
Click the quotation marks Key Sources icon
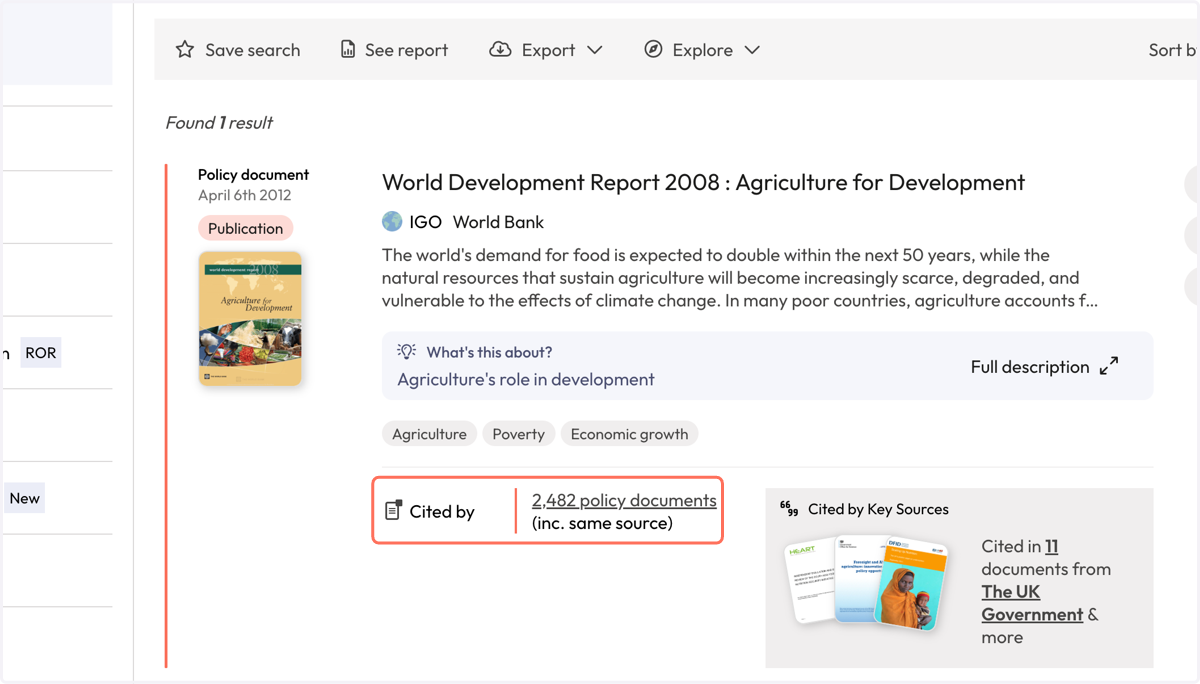[x=789, y=509]
